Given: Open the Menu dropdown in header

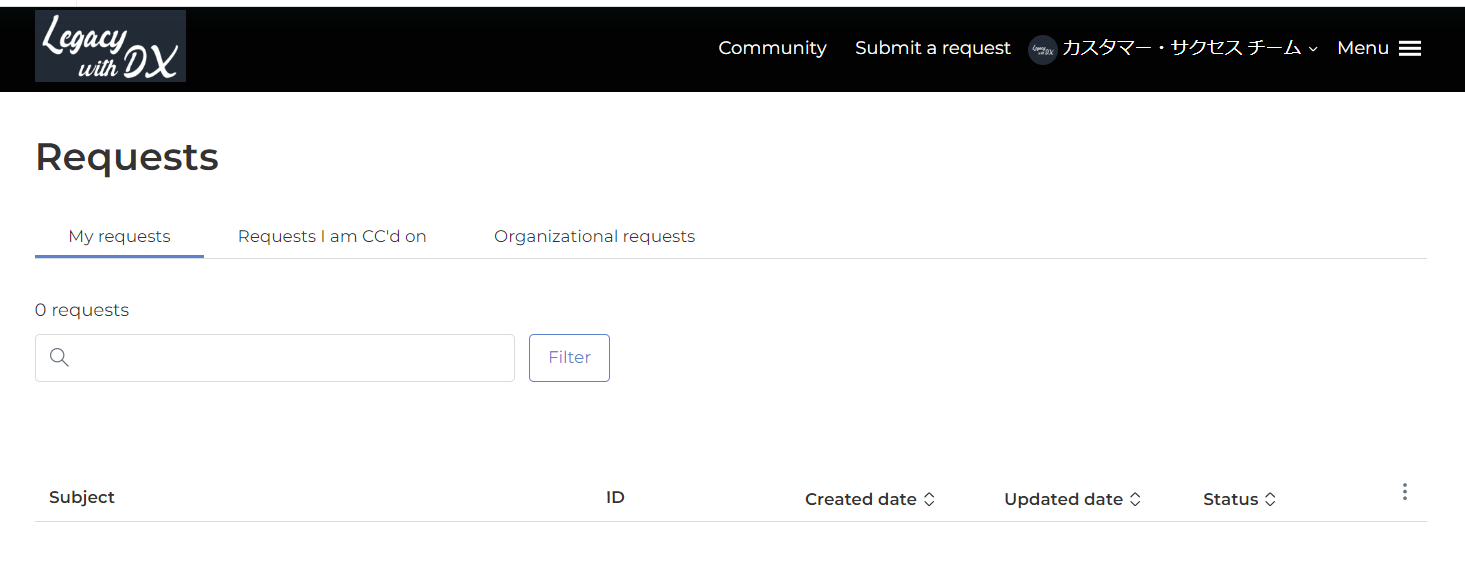Looking at the screenshot, I should (x=1379, y=48).
